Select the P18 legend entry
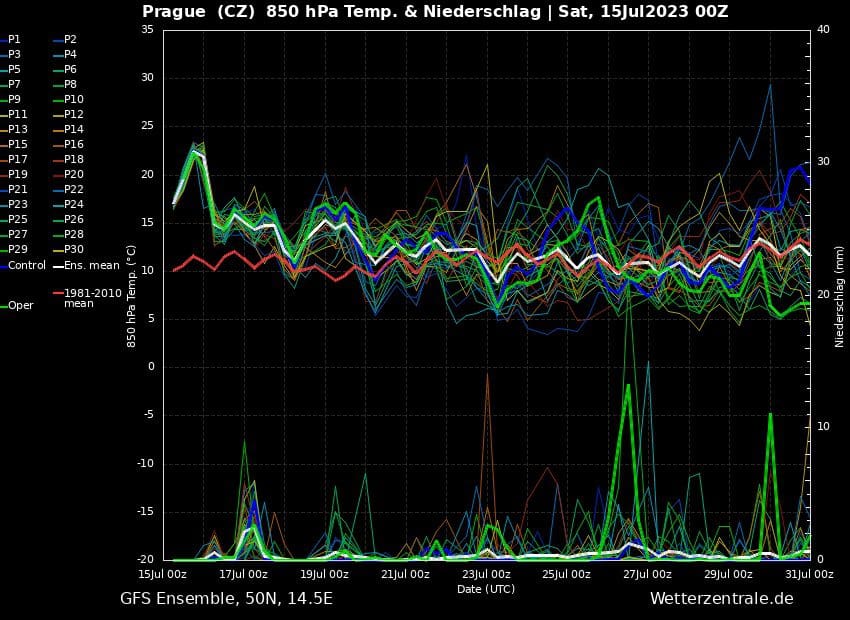 point(73,159)
